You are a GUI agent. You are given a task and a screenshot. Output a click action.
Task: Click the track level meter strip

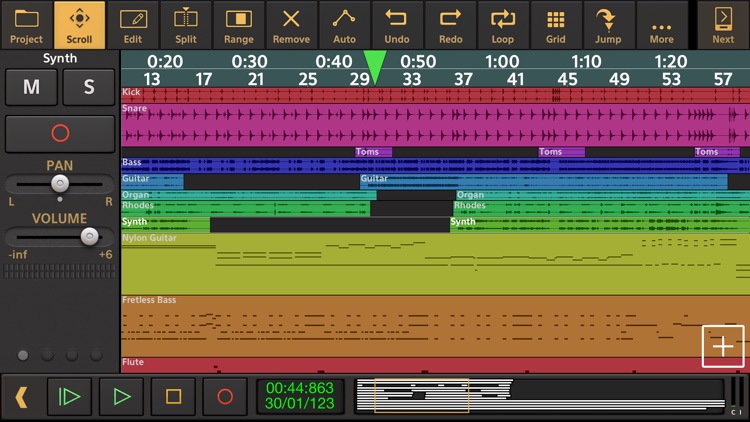(60, 271)
